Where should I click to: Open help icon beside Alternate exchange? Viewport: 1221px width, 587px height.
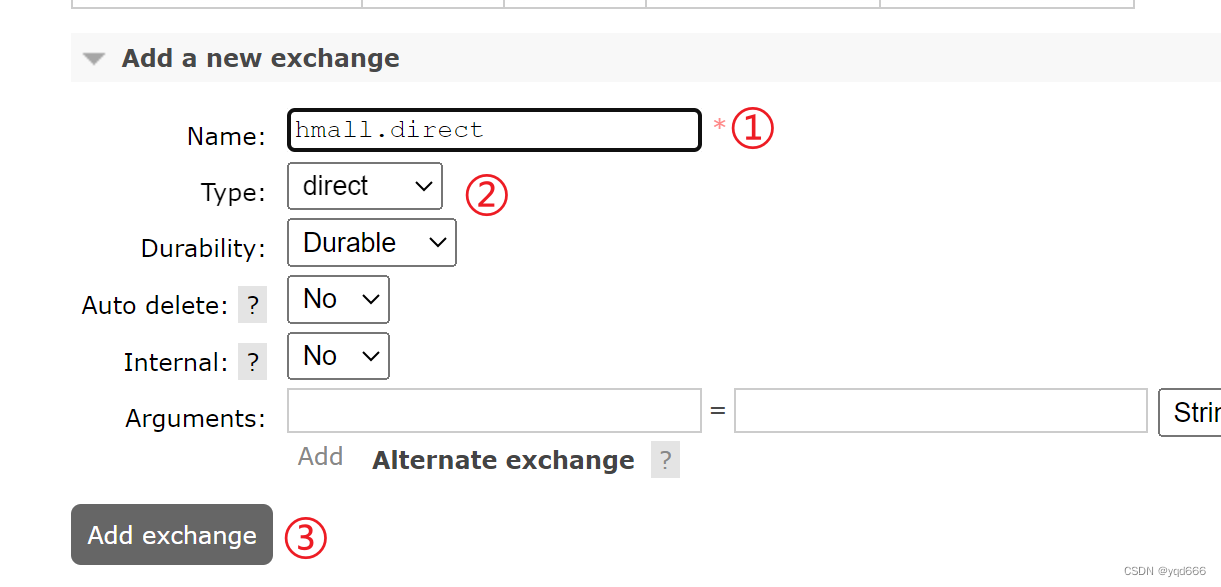[x=665, y=461]
